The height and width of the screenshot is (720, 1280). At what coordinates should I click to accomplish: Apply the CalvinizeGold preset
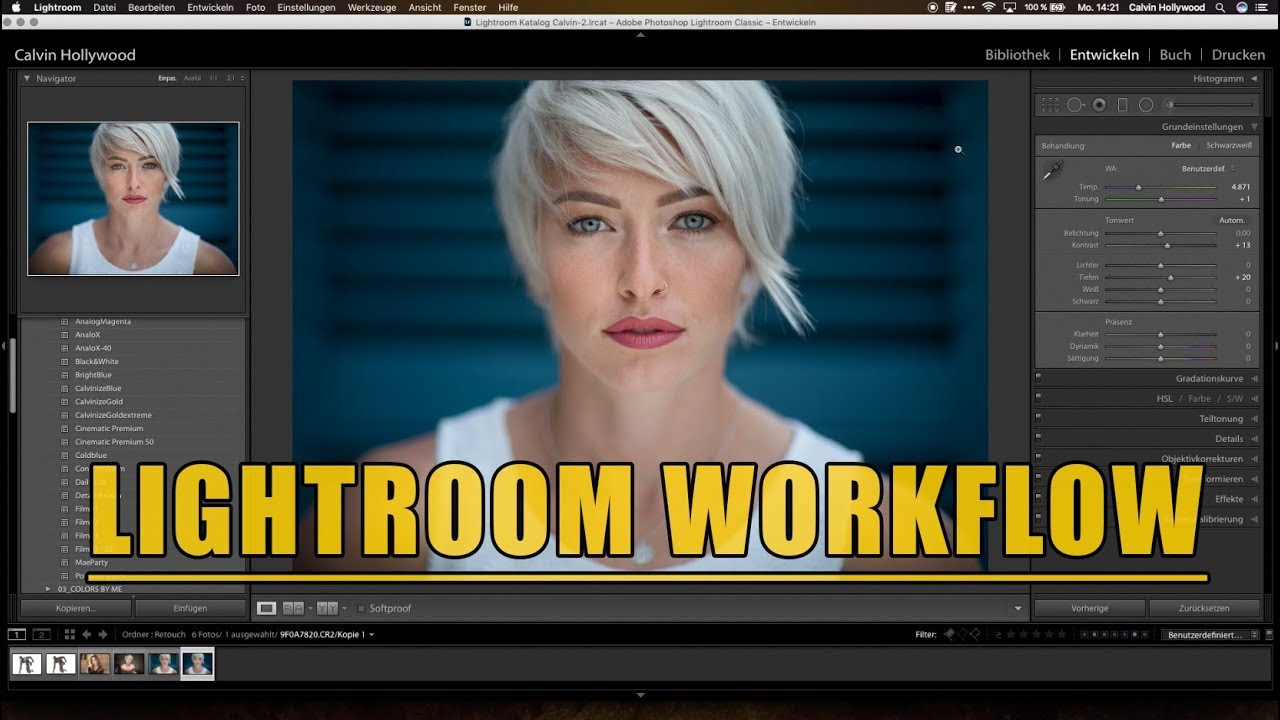tap(99, 402)
